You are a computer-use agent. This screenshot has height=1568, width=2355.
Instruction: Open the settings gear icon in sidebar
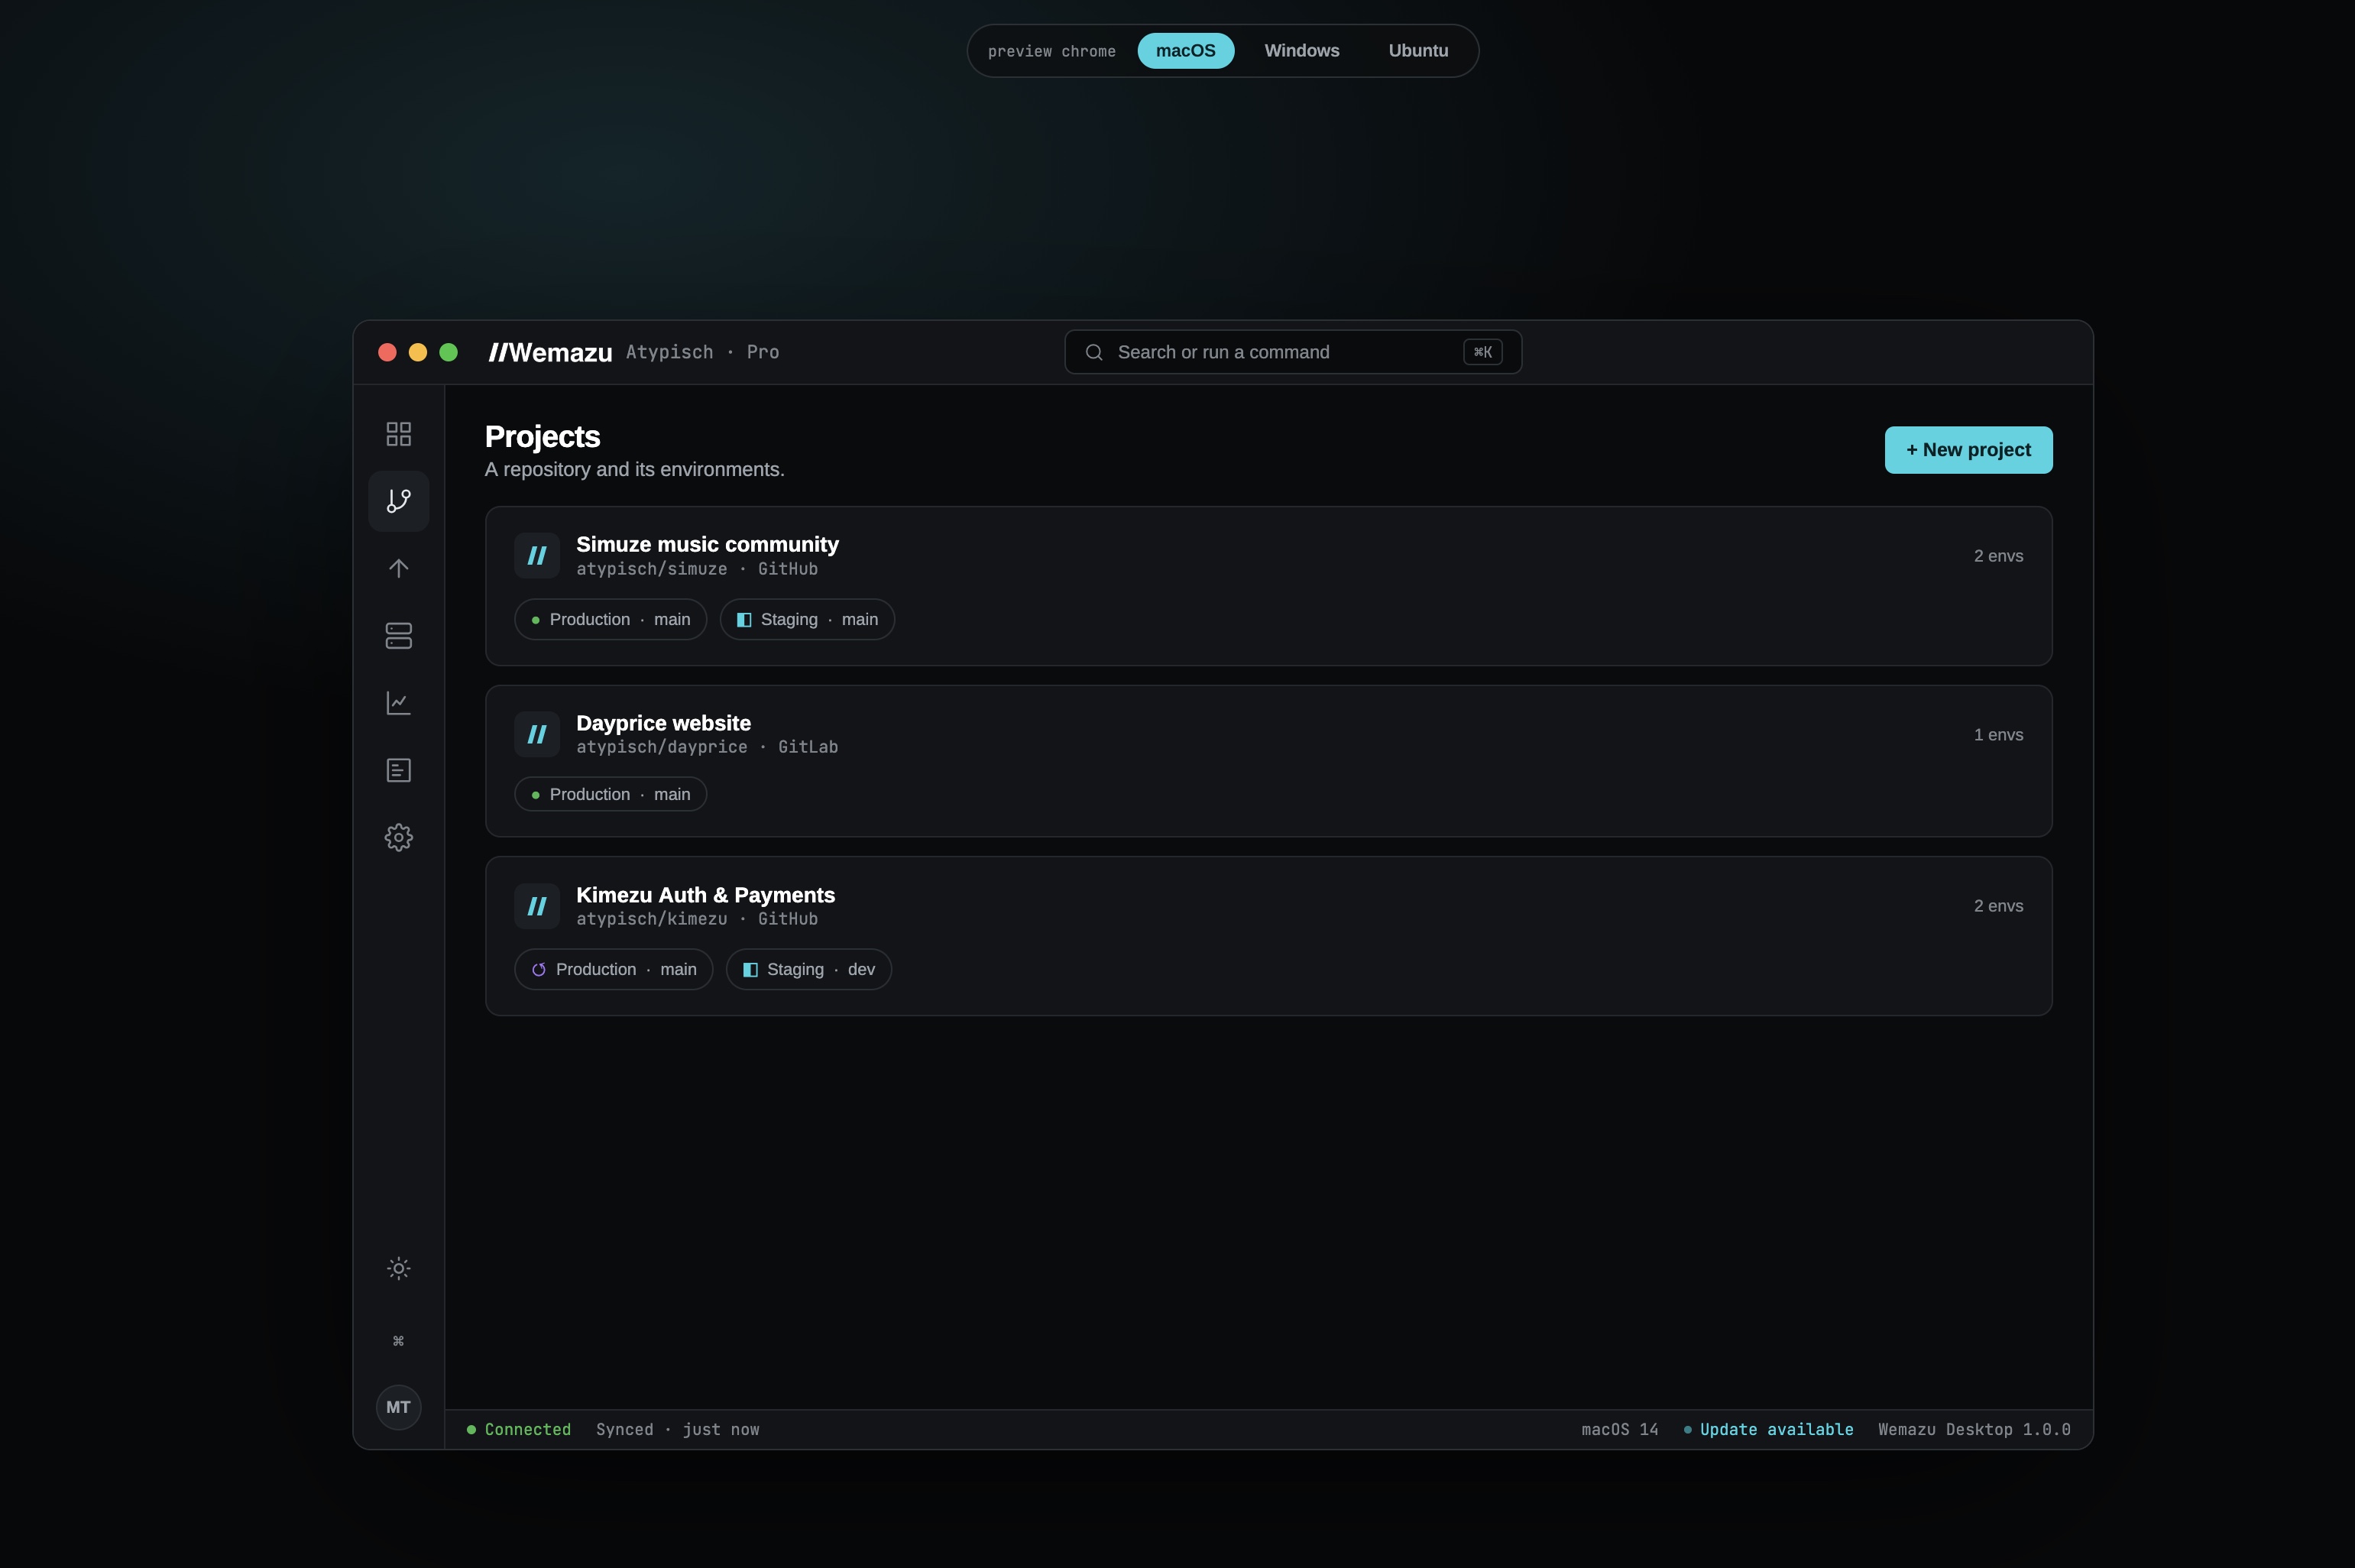(x=398, y=837)
